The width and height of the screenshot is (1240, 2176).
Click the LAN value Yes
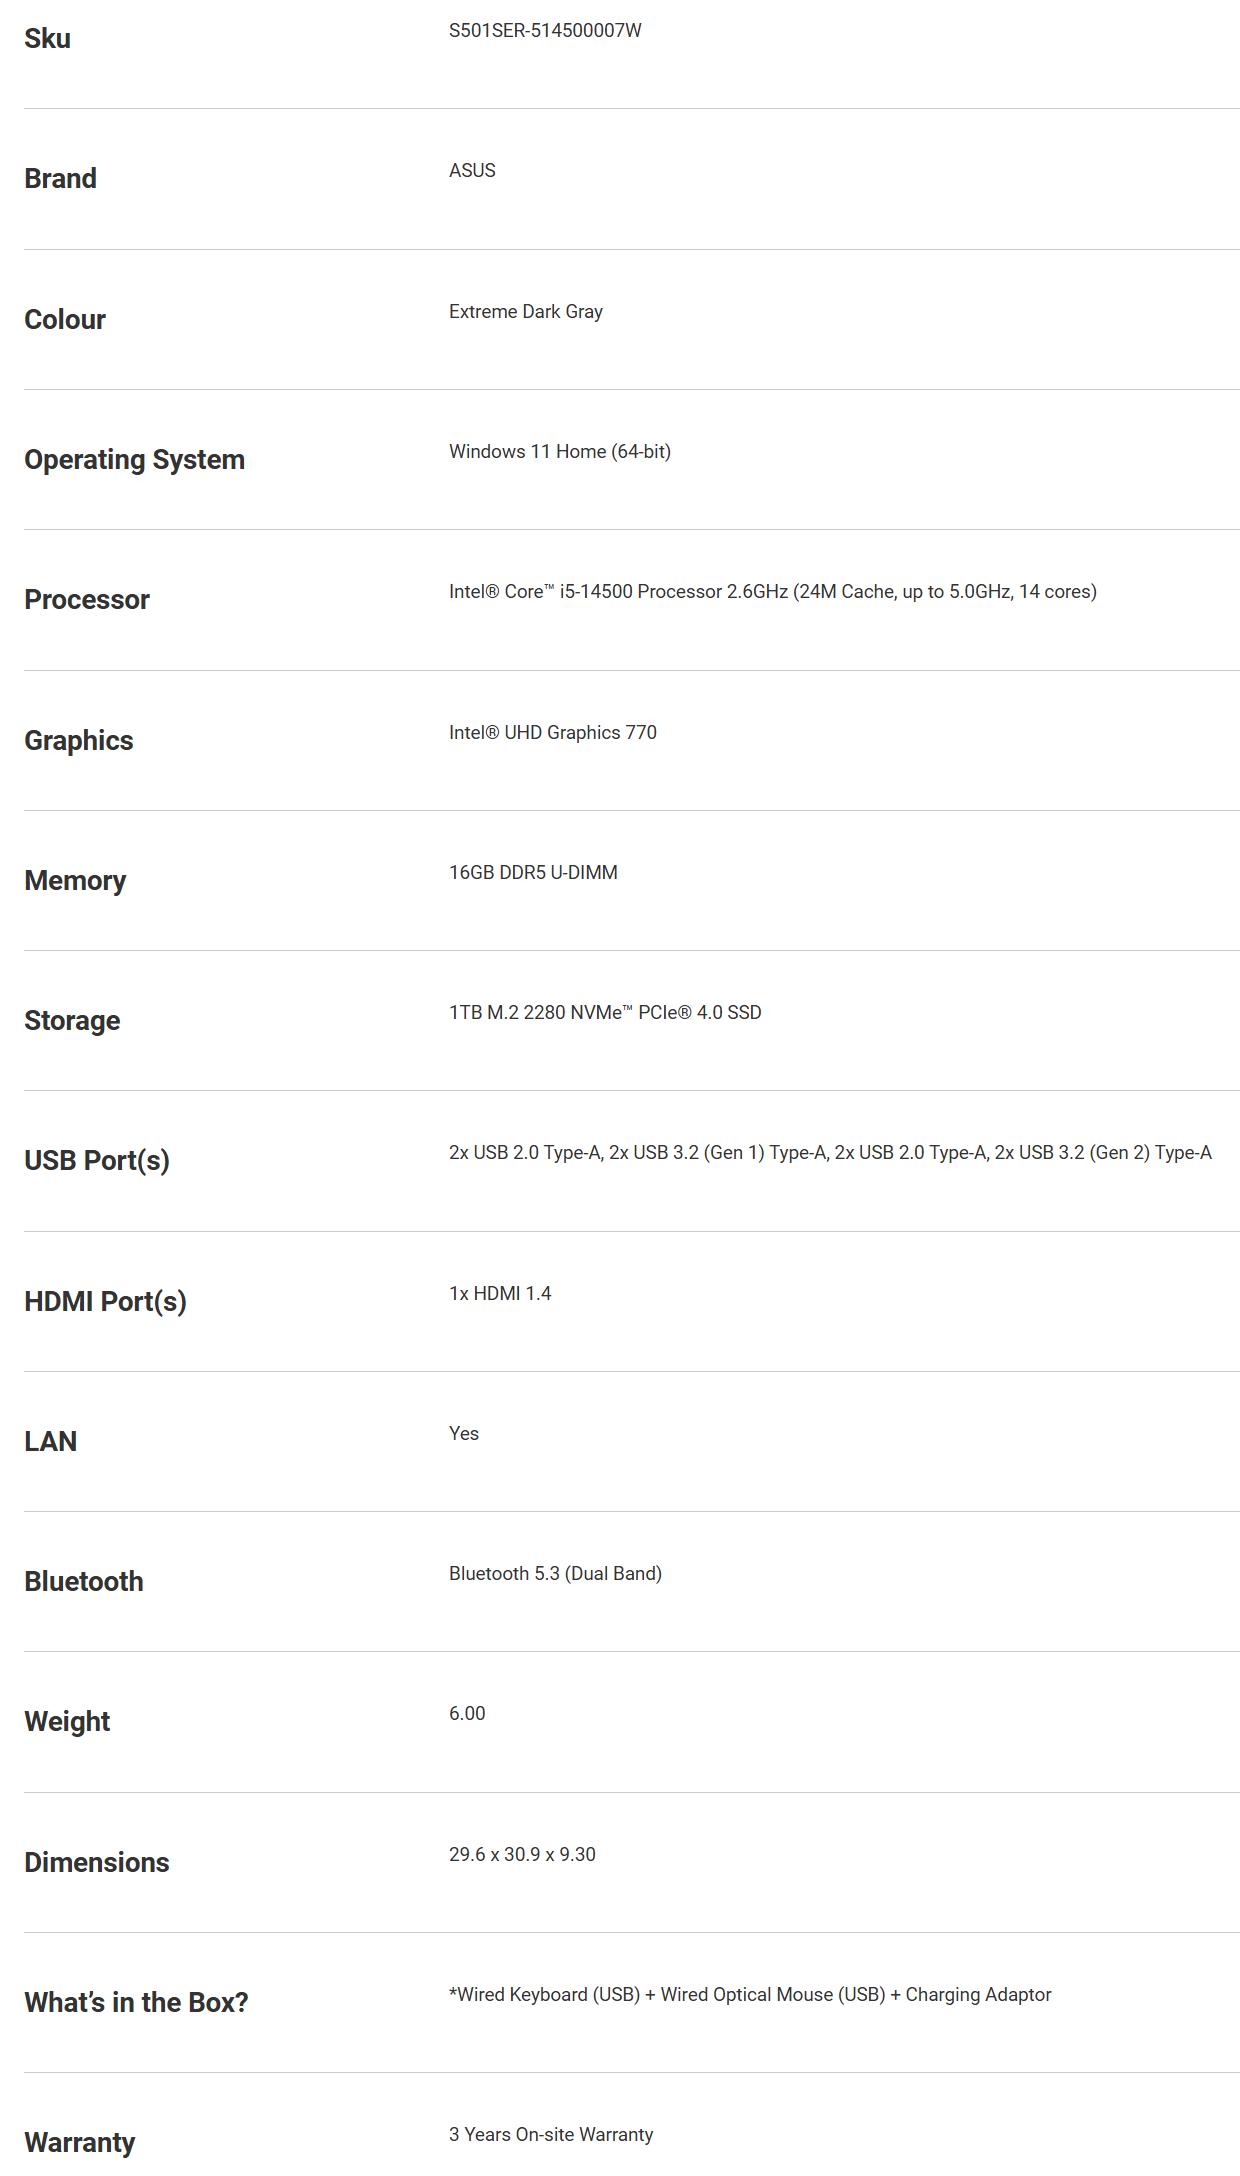coord(464,1434)
